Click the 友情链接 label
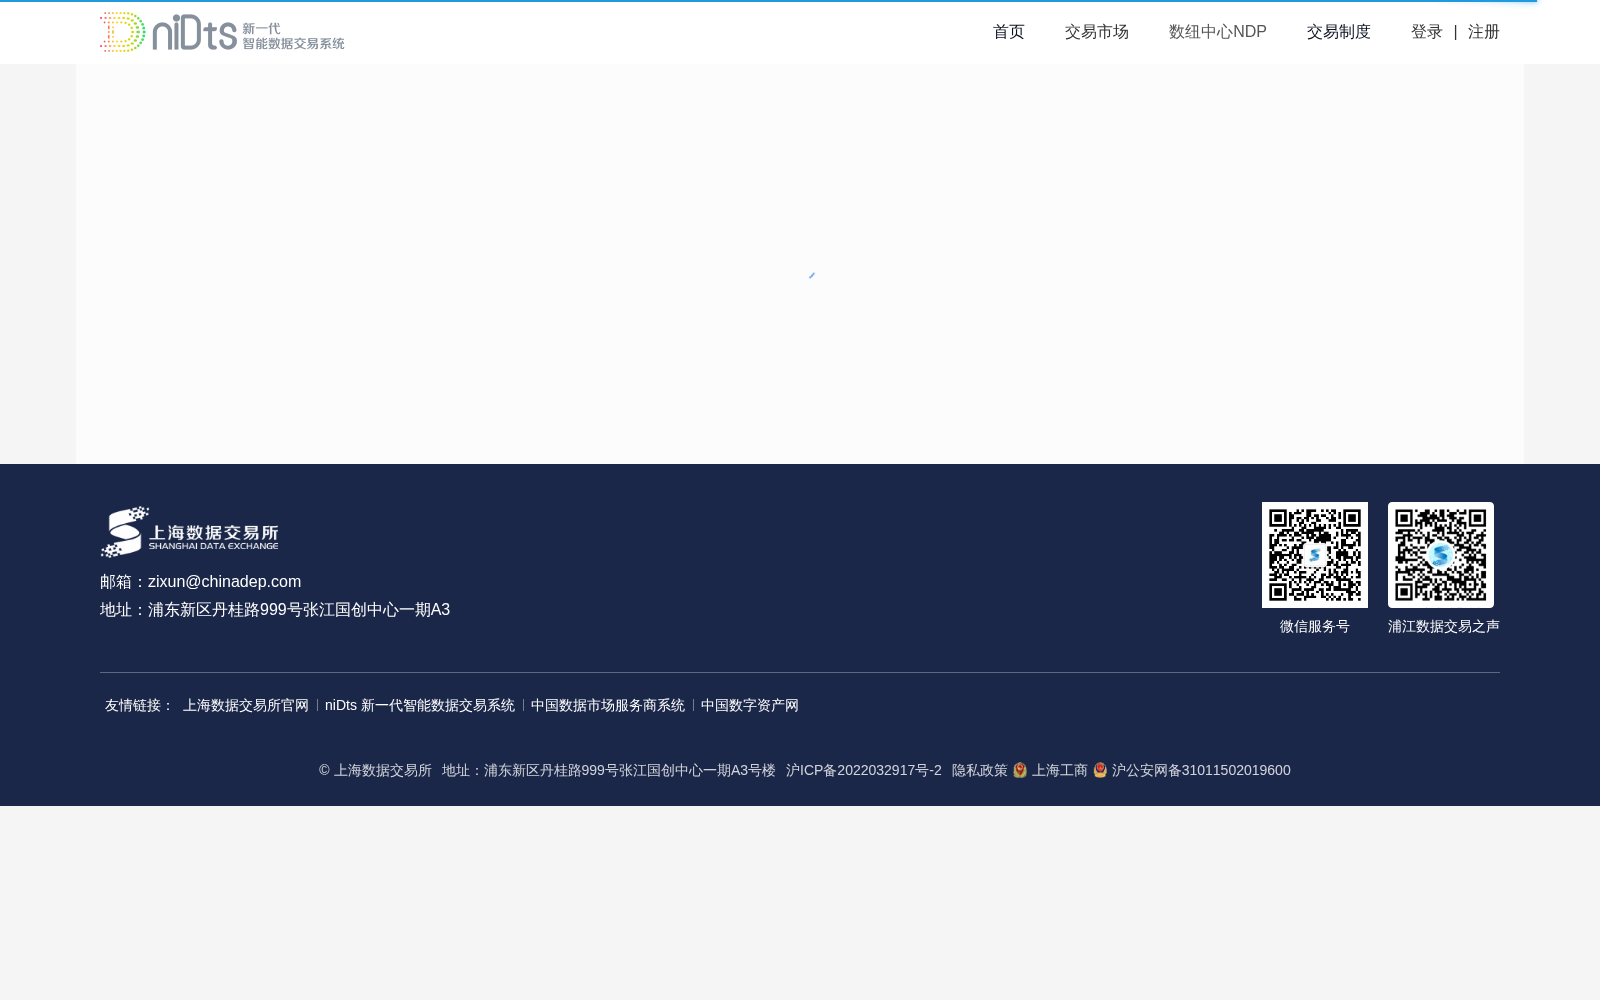Screen dimensions: 1600x1000 (139, 706)
